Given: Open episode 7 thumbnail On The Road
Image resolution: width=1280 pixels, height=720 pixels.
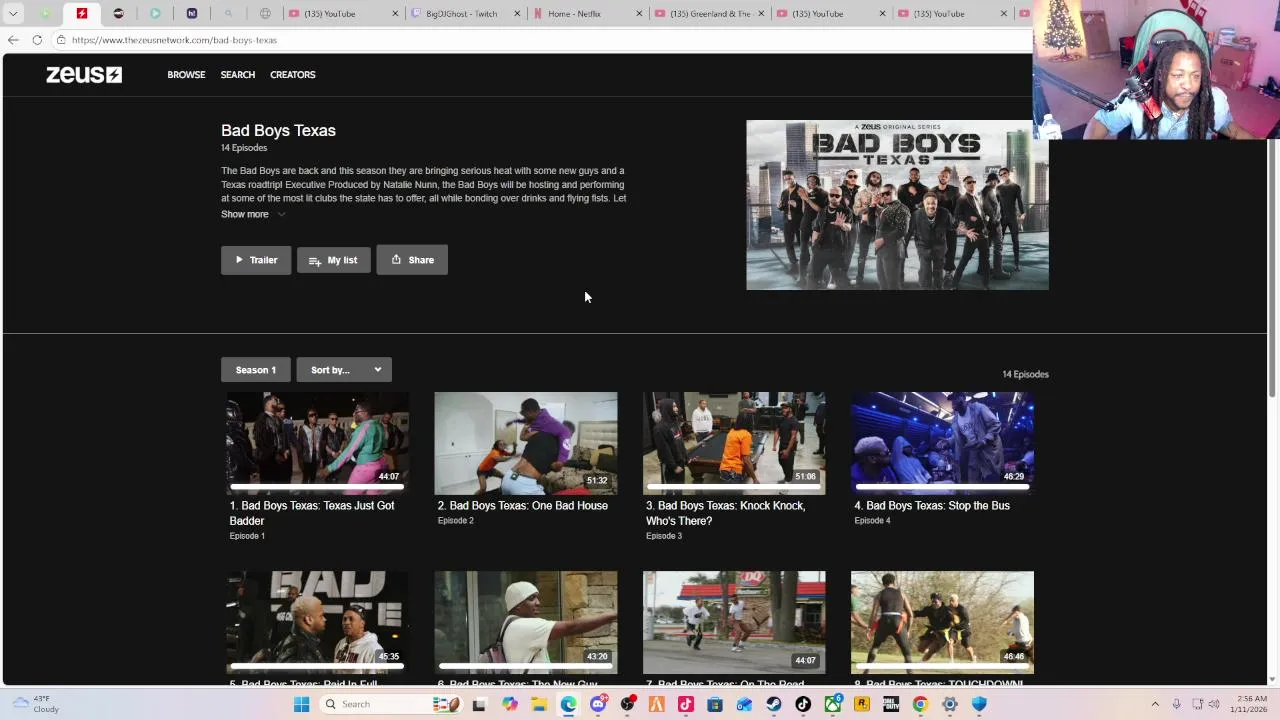Looking at the screenshot, I should tap(734, 623).
